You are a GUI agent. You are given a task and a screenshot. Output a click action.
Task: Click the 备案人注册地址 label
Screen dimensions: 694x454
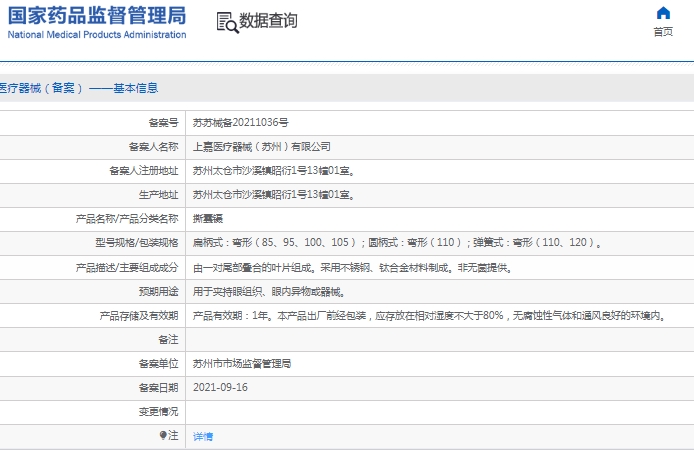point(144,170)
